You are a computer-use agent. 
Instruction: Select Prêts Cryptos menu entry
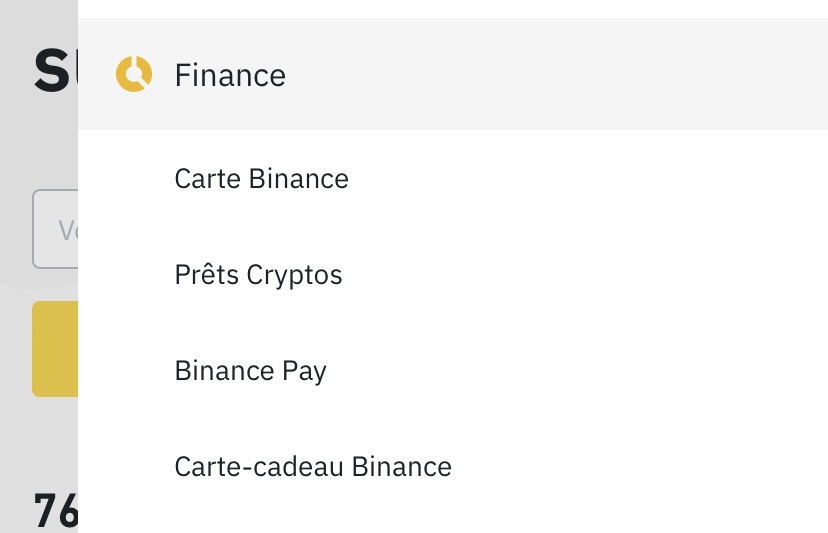[x=258, y=275]
